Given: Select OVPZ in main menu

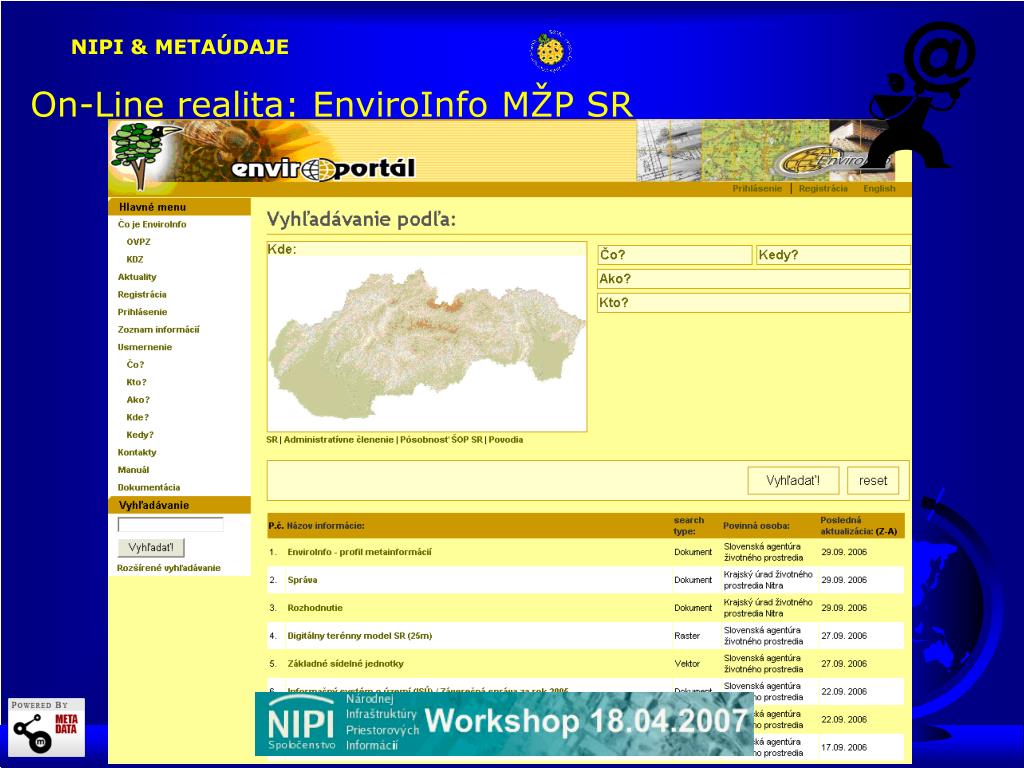Looking at the screenshot, I should 138,242.
